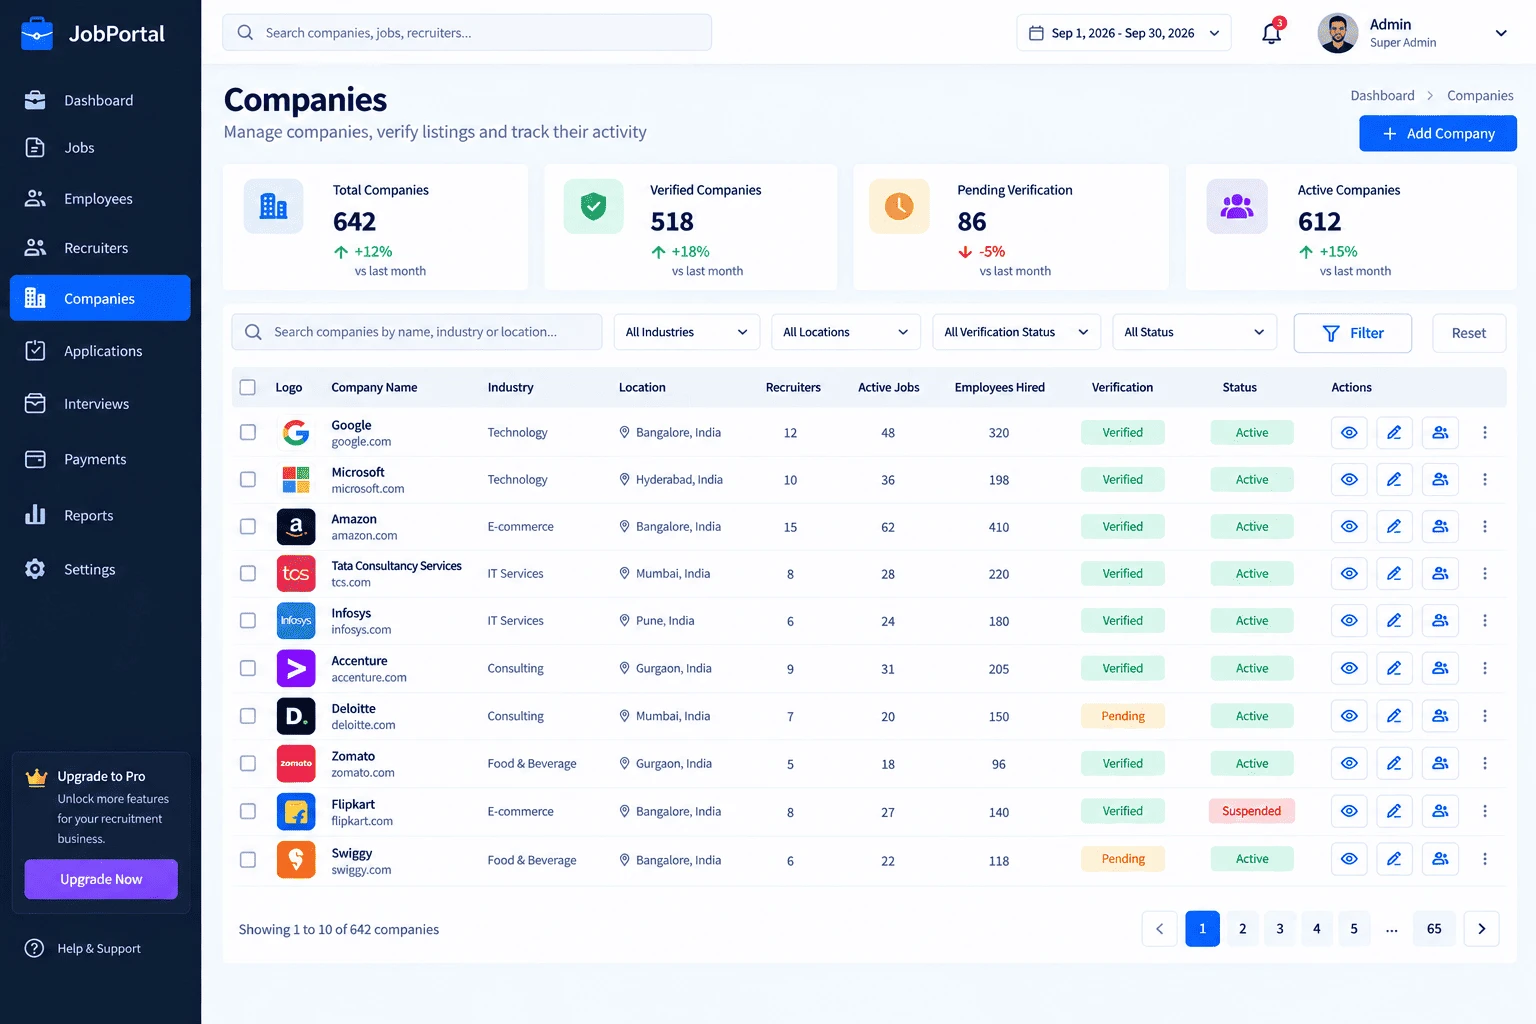The width and height of the screenshot is (1536, 1024).
Task: Select the Infosys row checkbox
Action: [248, 621]
